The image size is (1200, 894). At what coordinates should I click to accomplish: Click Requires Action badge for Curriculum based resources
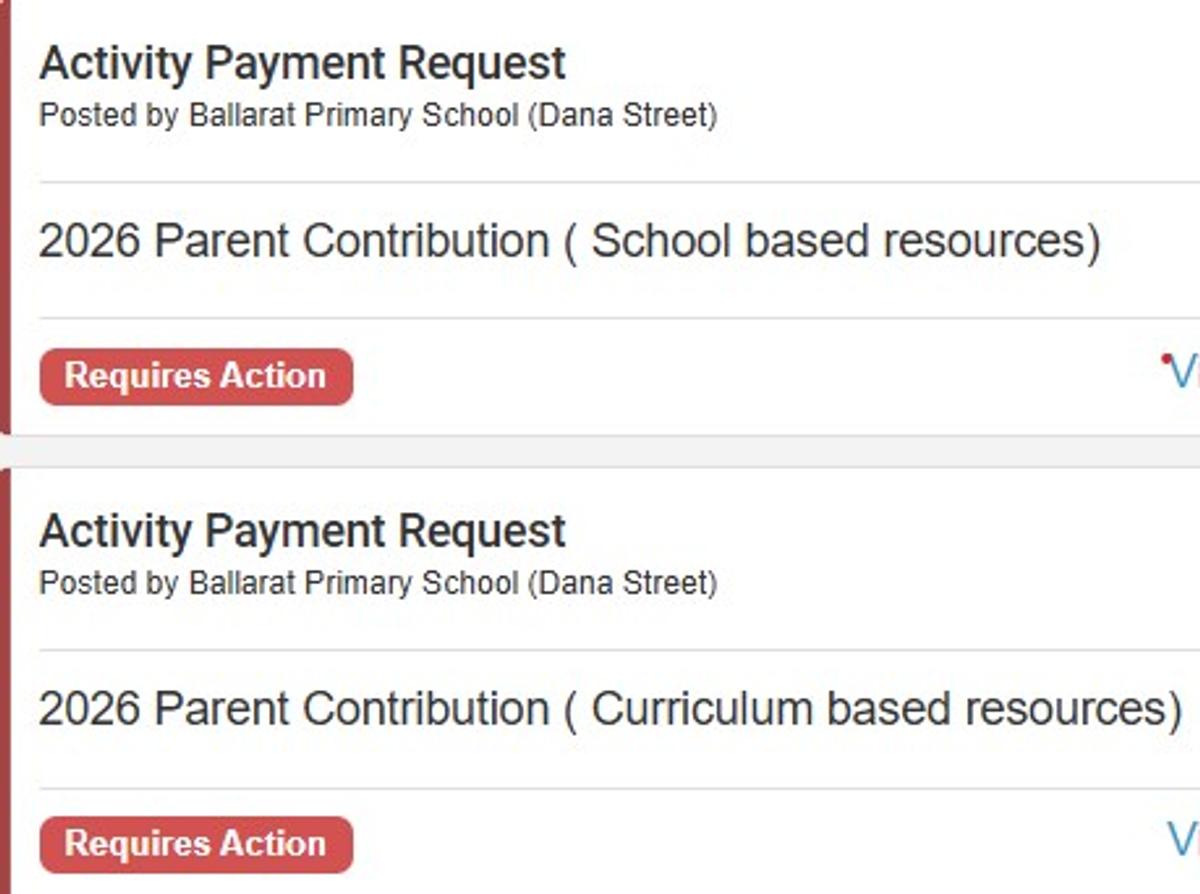tap(196, 844)
